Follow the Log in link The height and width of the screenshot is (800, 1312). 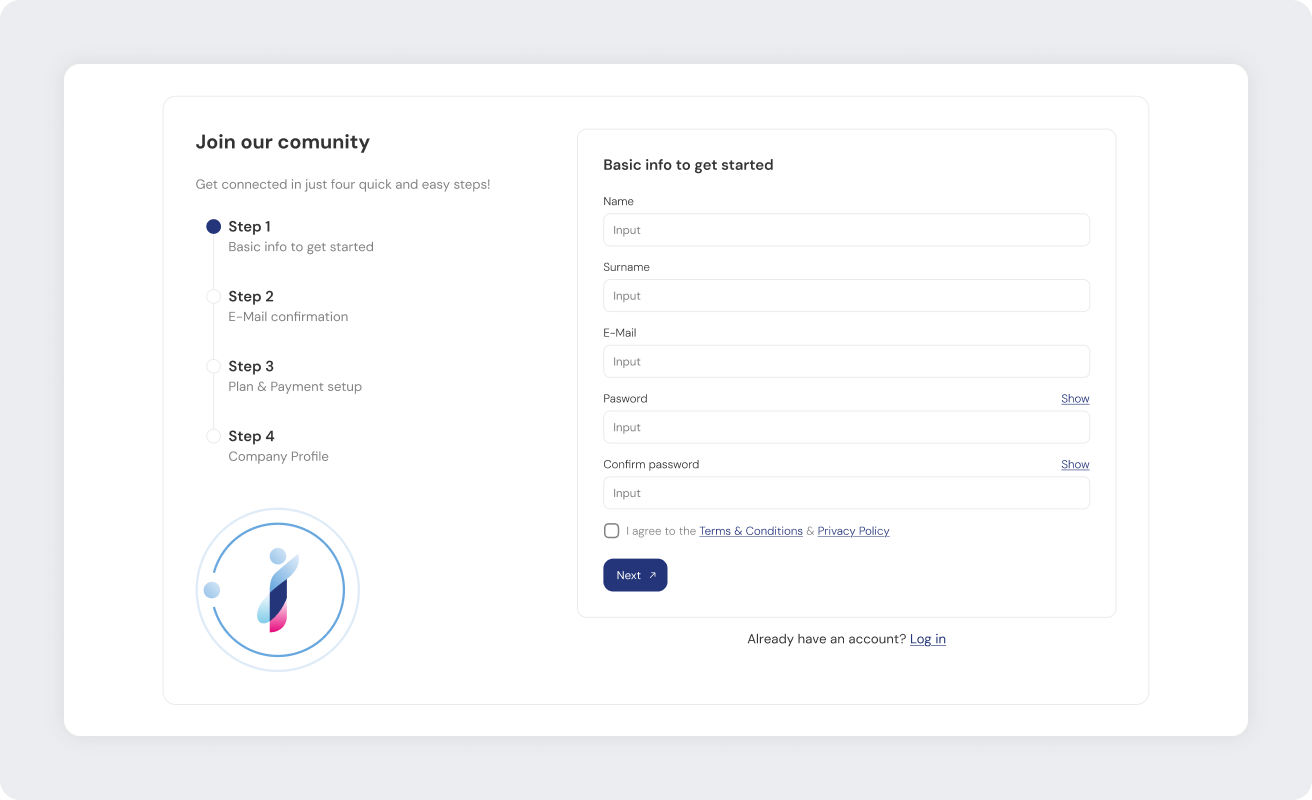click(x=927, y=639)
